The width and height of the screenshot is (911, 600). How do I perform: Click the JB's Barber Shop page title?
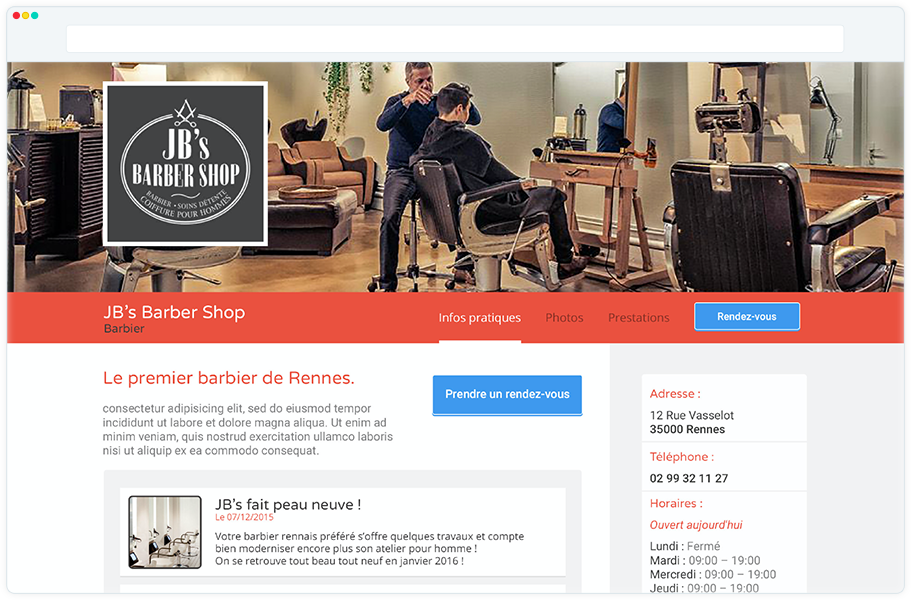(174, 312)
